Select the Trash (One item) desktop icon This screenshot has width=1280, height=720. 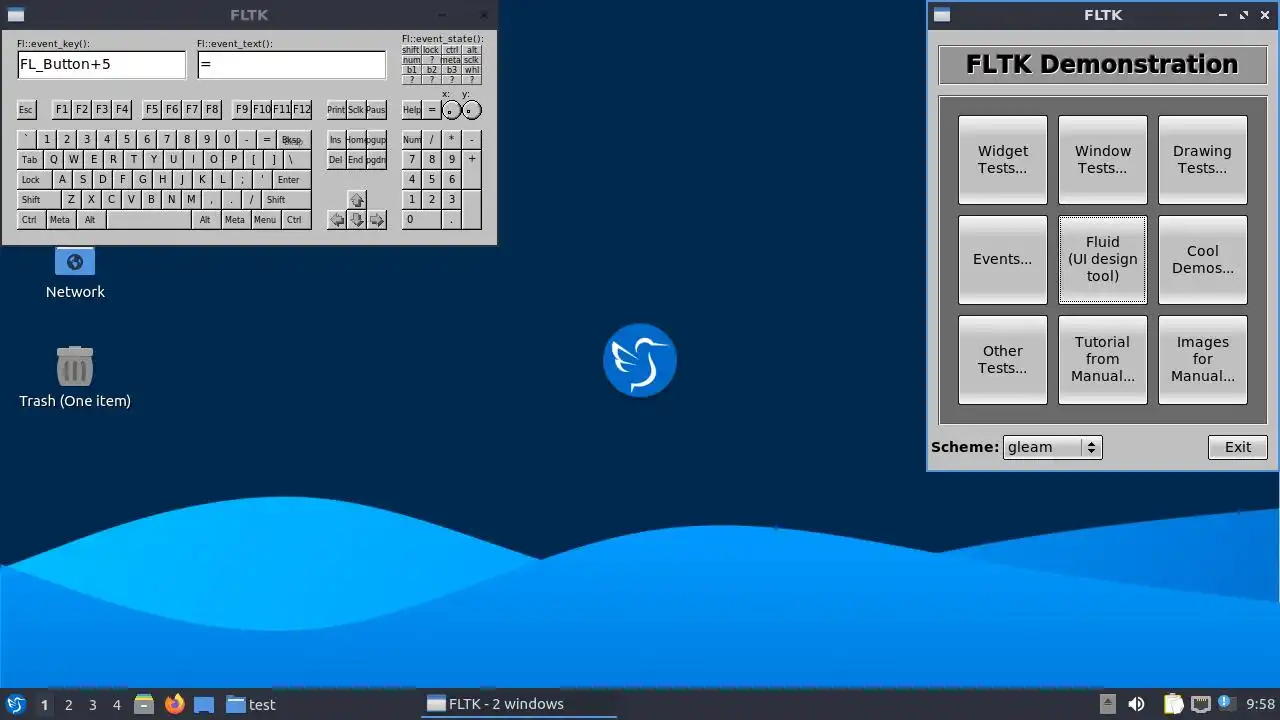tap(75, 377)
